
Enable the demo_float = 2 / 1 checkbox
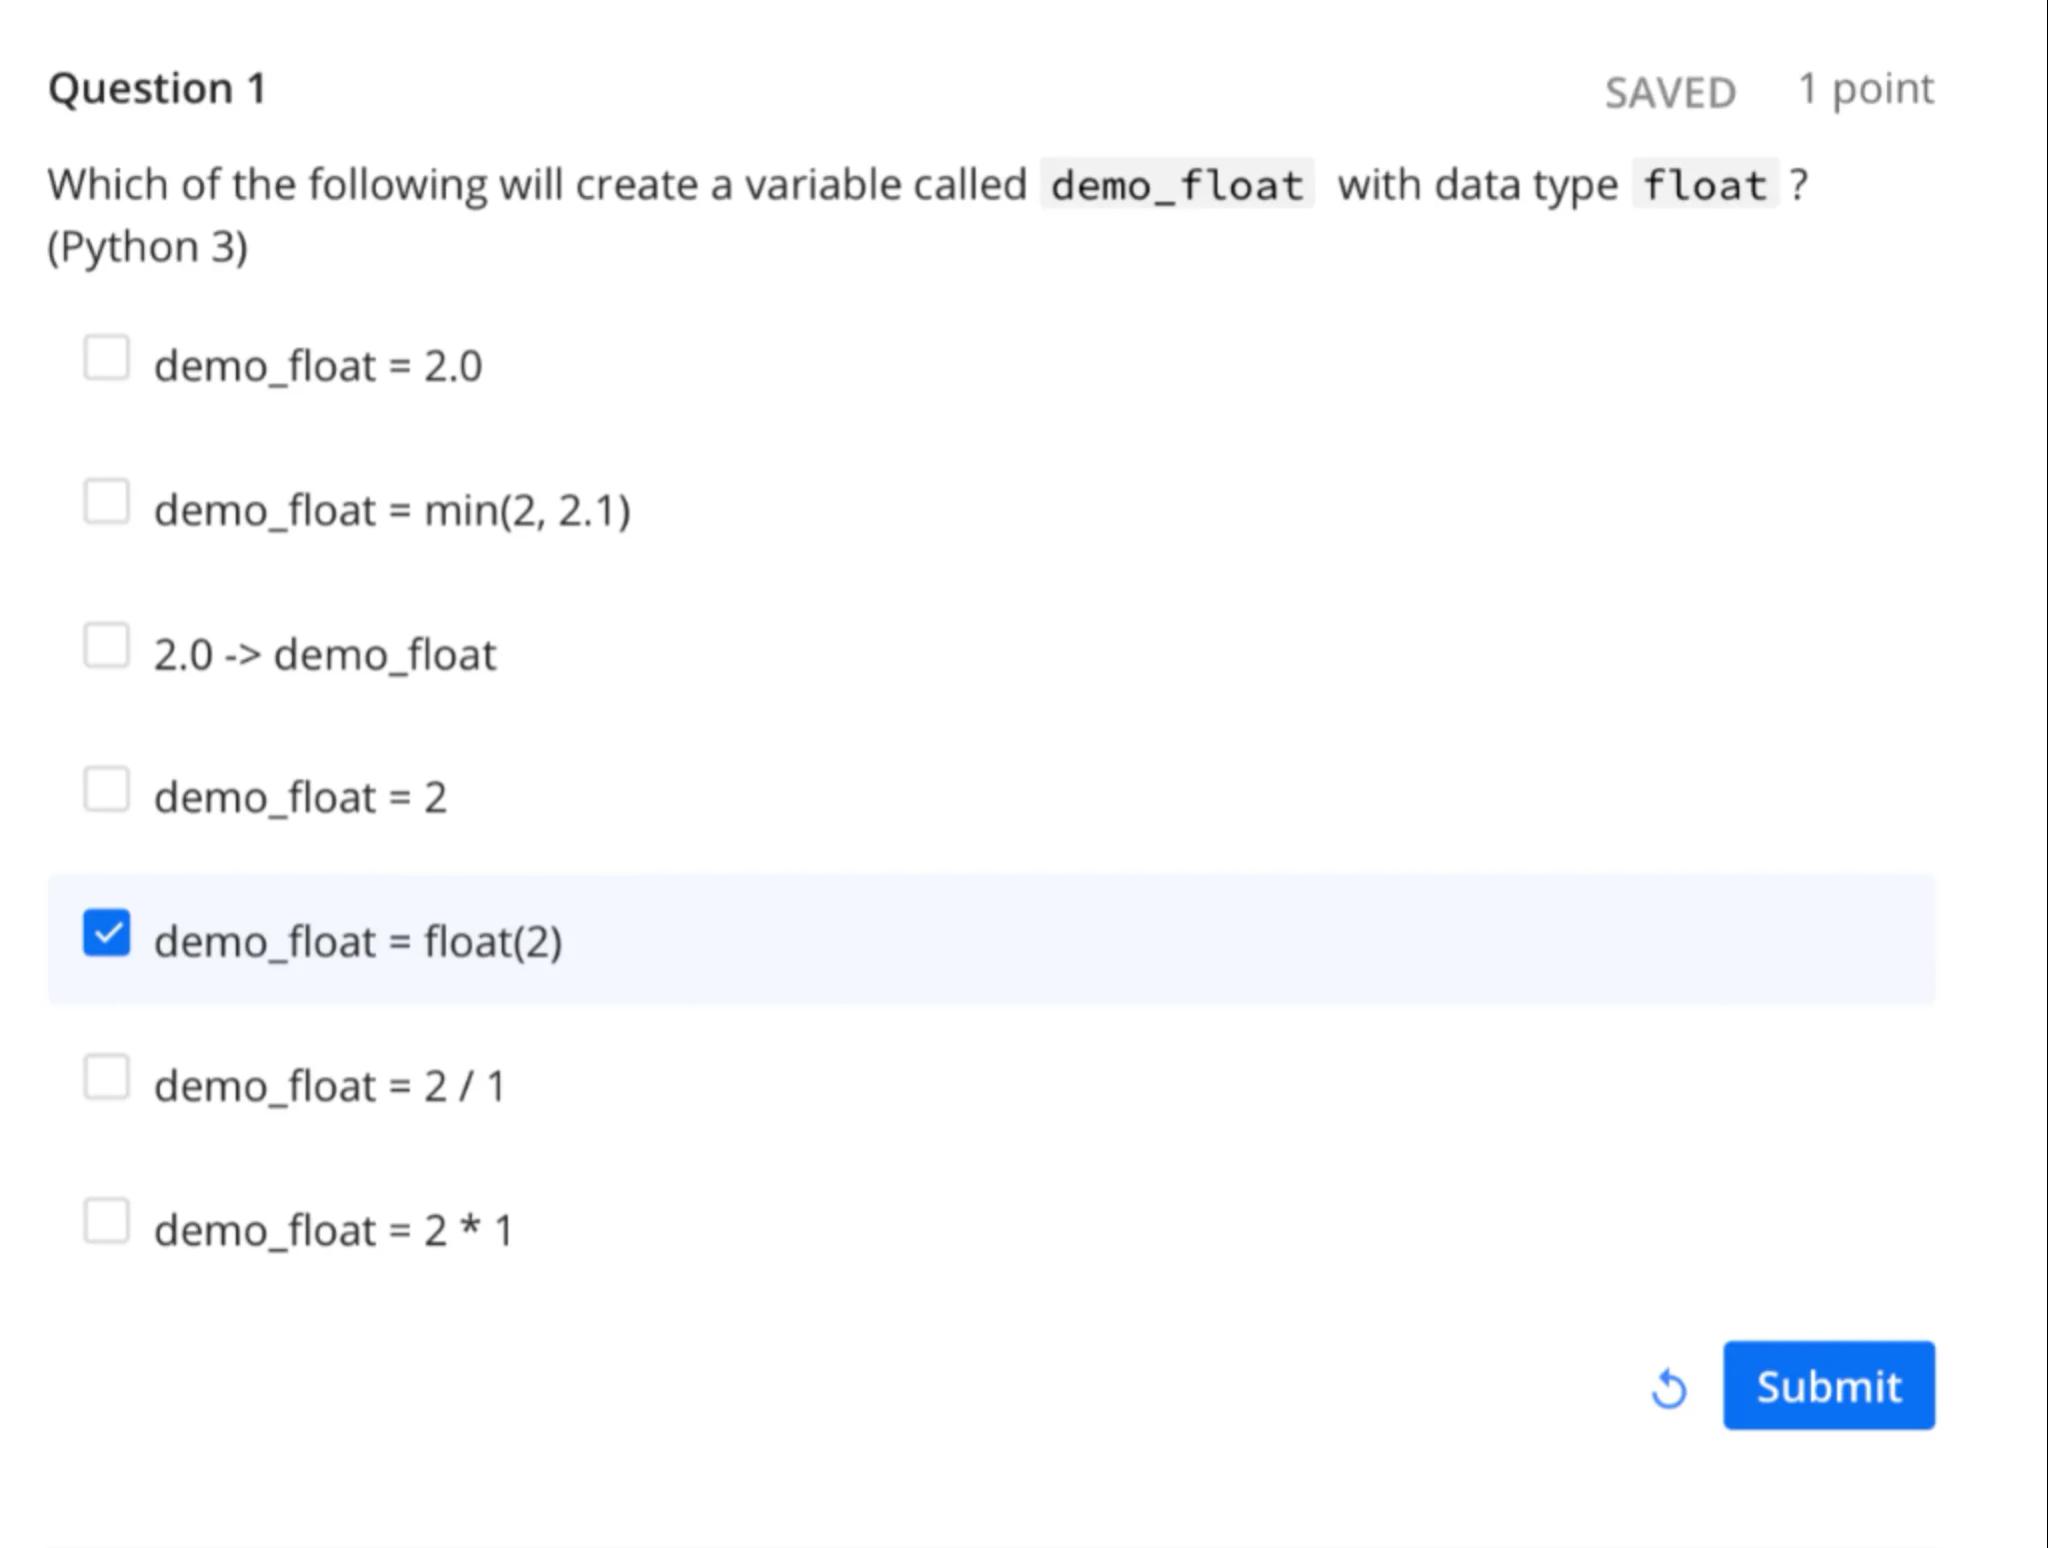106,1077
